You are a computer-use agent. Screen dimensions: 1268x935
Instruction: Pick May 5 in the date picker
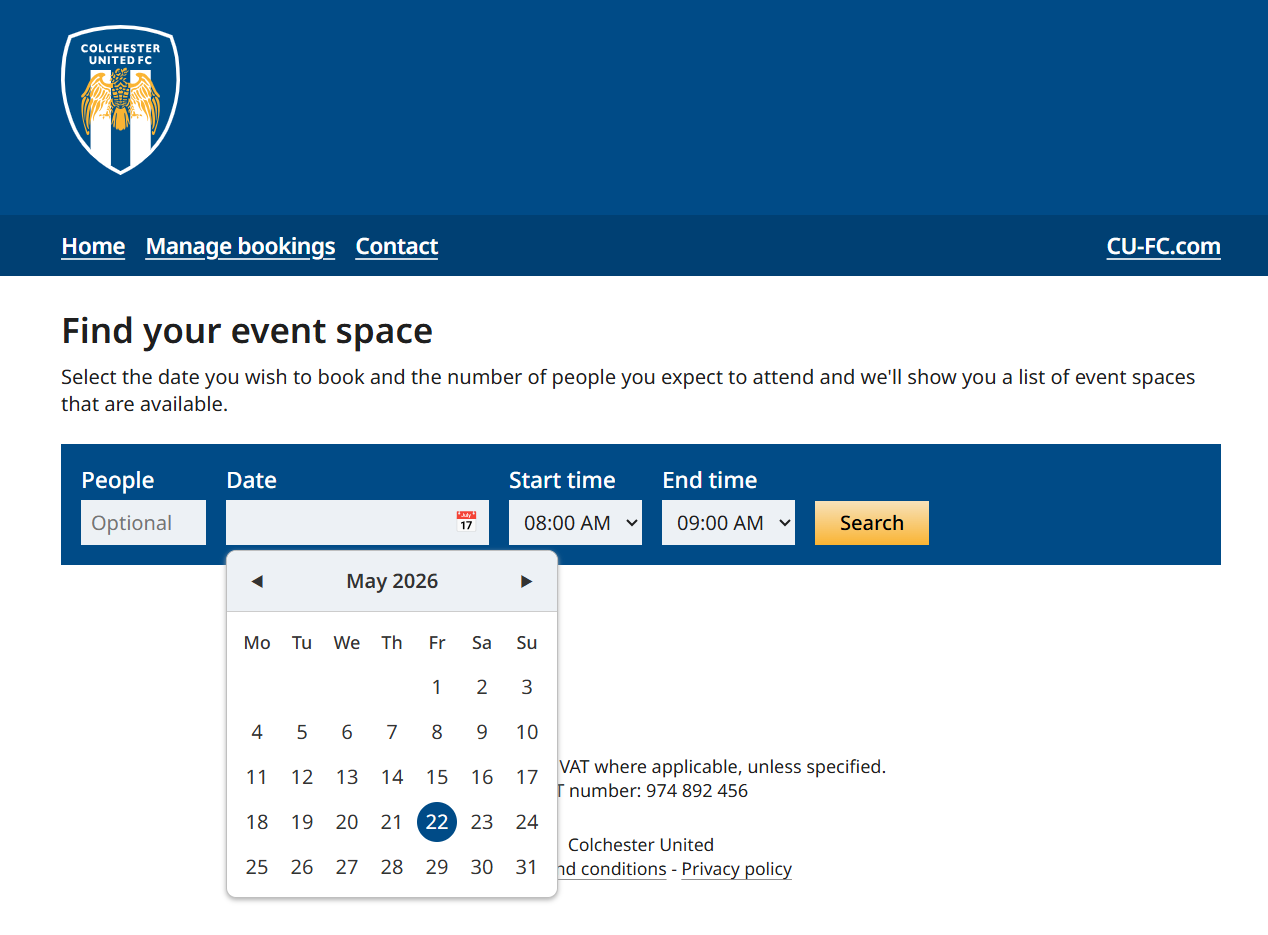point(302,732)
